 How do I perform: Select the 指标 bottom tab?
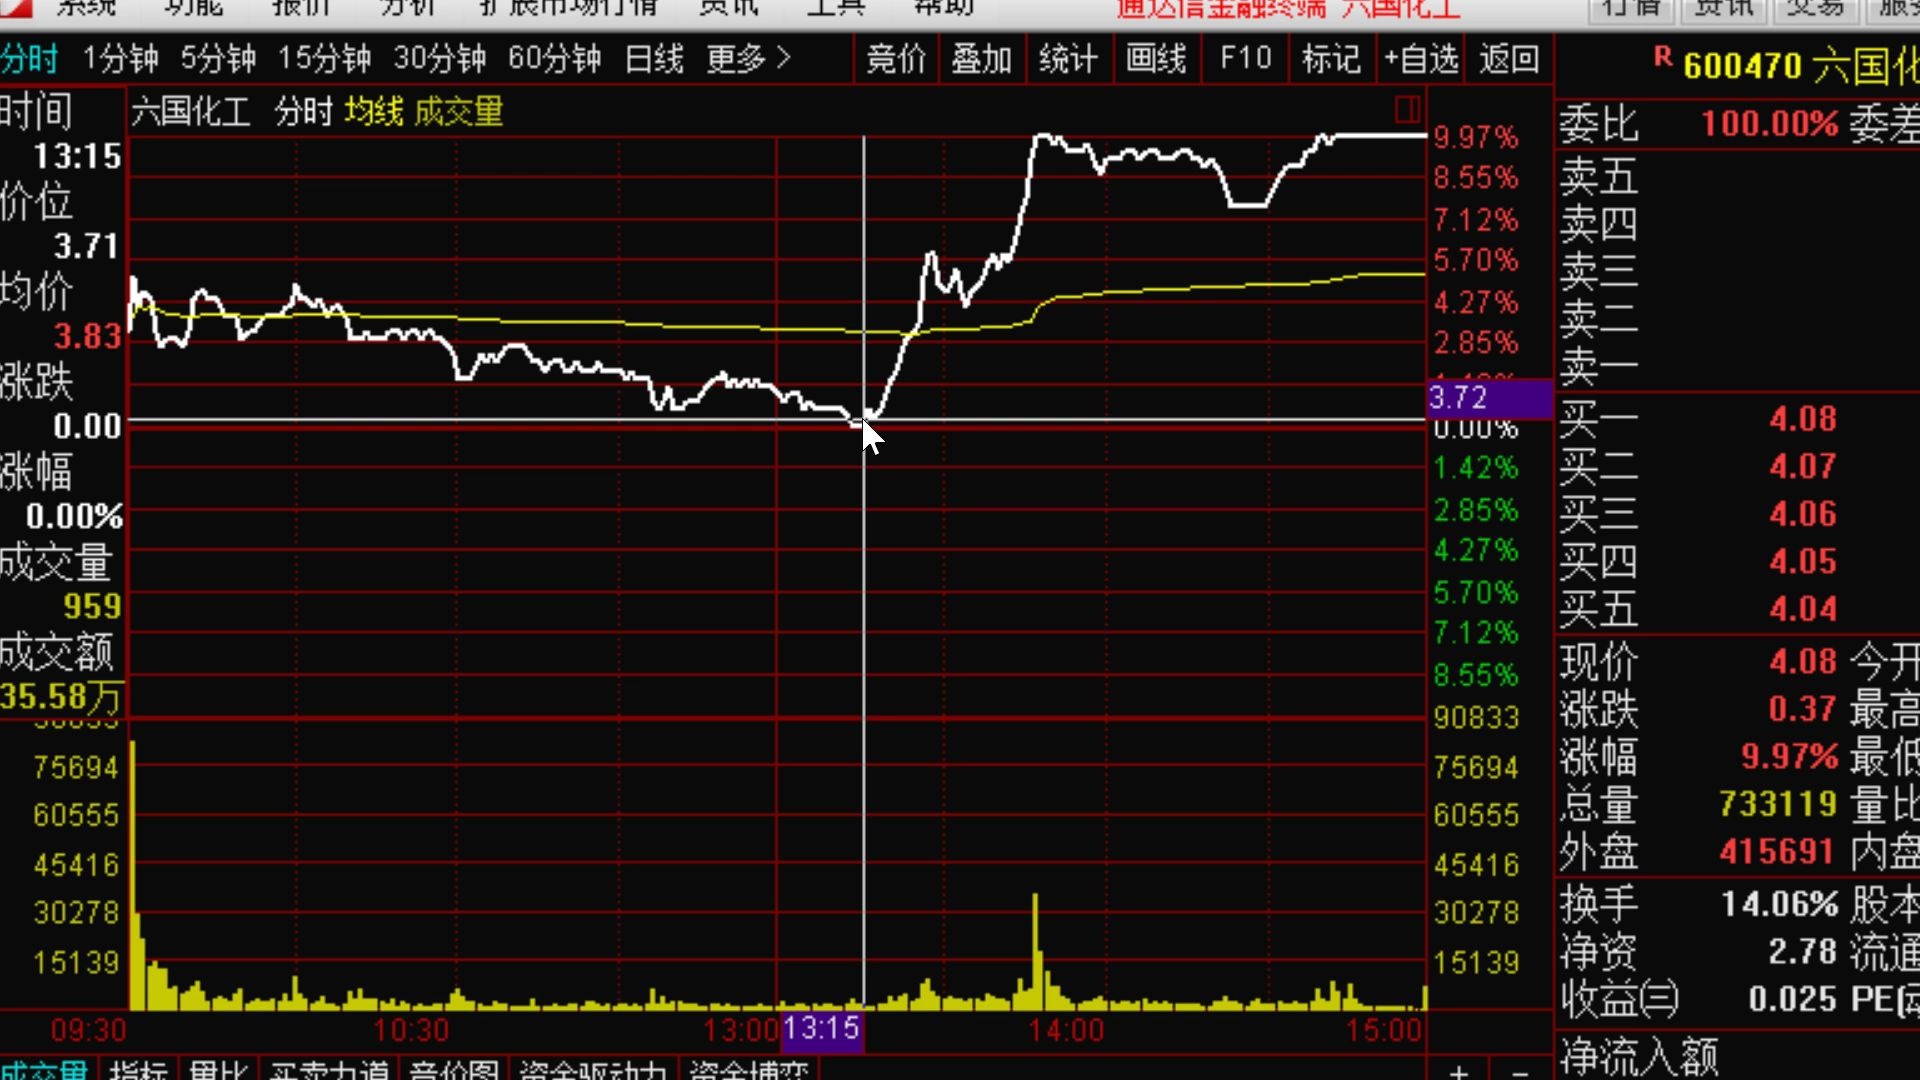pyautogui.click(x=138, y=1070)
